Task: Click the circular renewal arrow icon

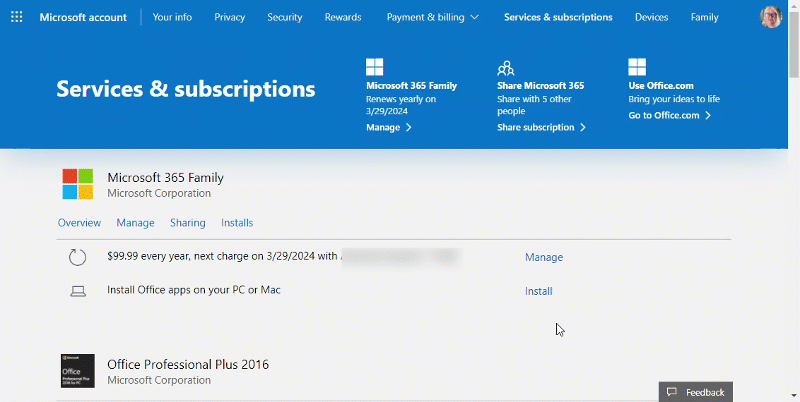Action: click(78, 257)
